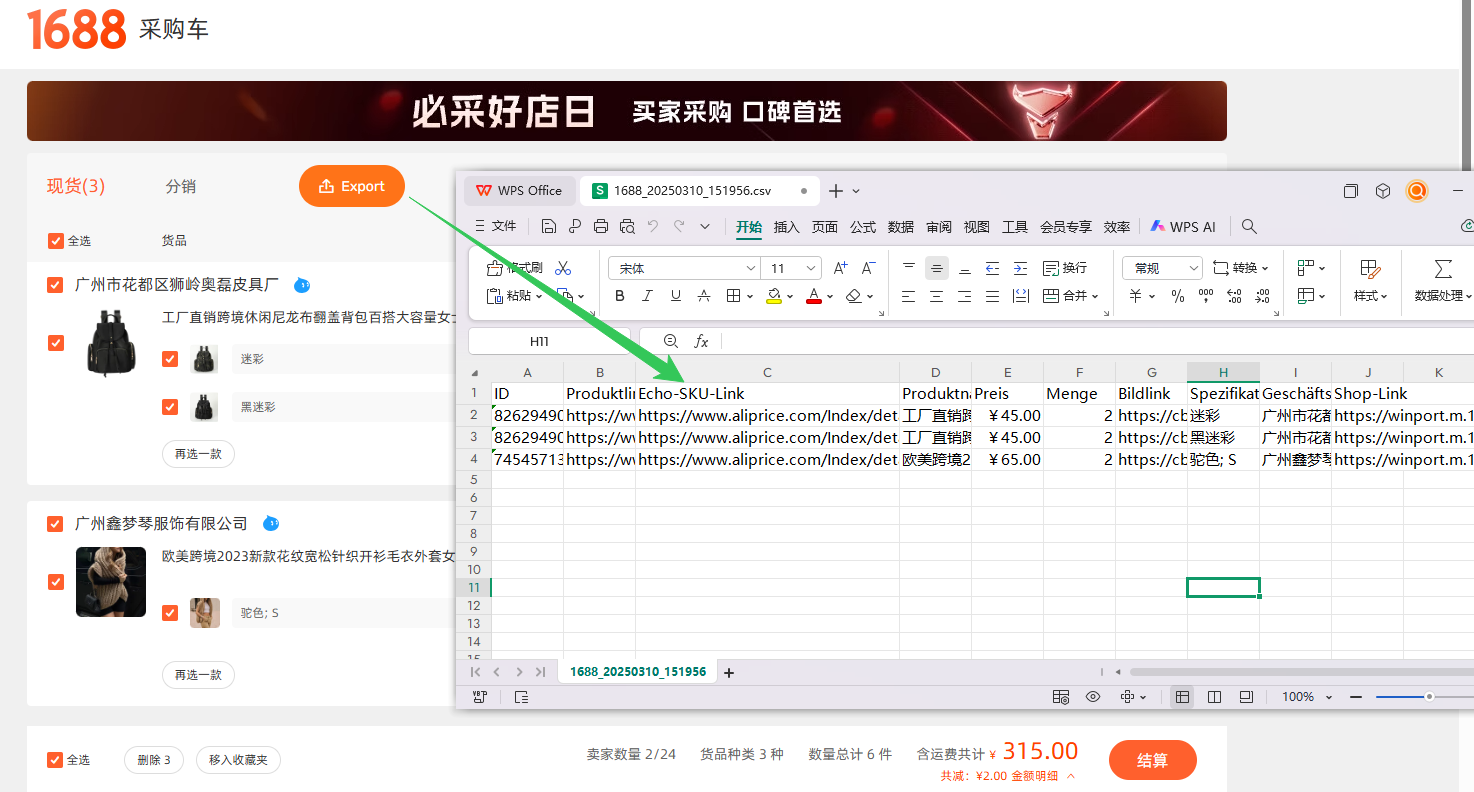Screen dimensions: 1474x792
Task: Cut selection with the scissors icon
Action: (563, 268)
